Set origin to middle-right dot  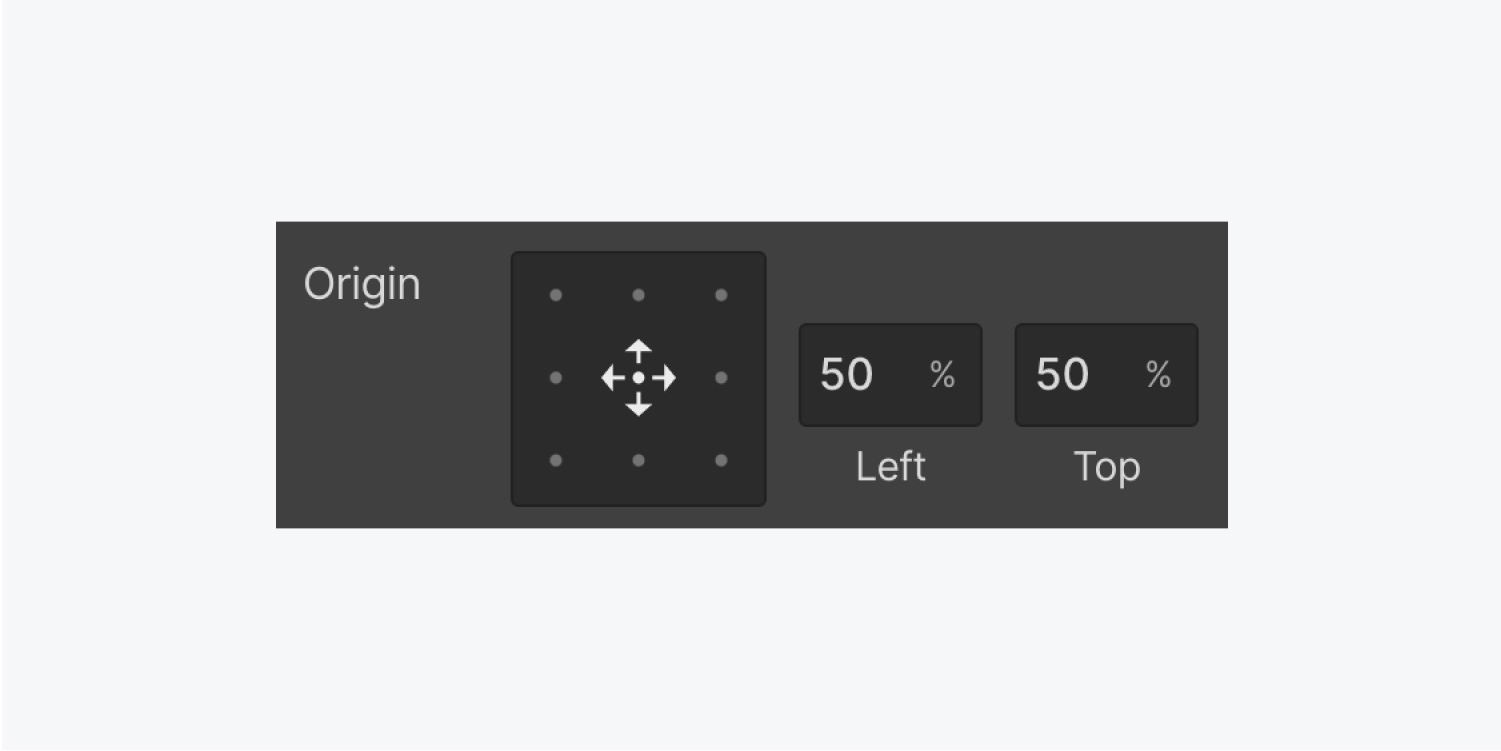pyautogui.click(x=721, y=378)
